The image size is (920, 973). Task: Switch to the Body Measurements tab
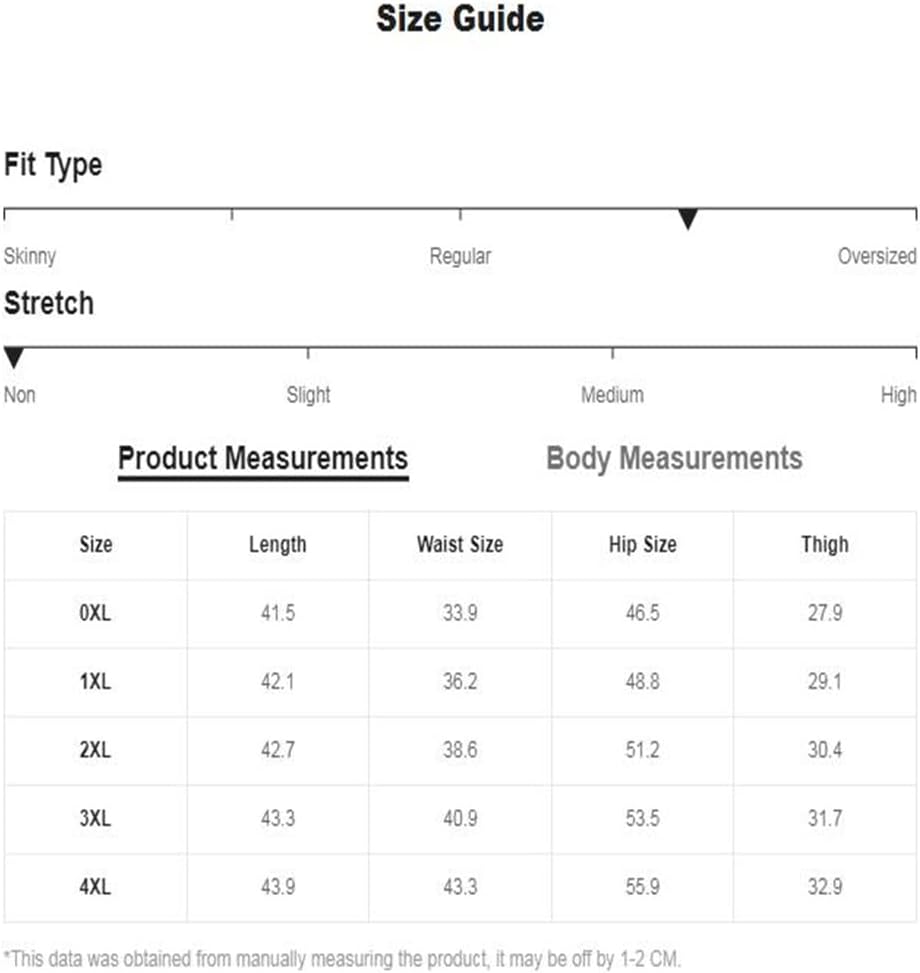click(x=674, y=459)
